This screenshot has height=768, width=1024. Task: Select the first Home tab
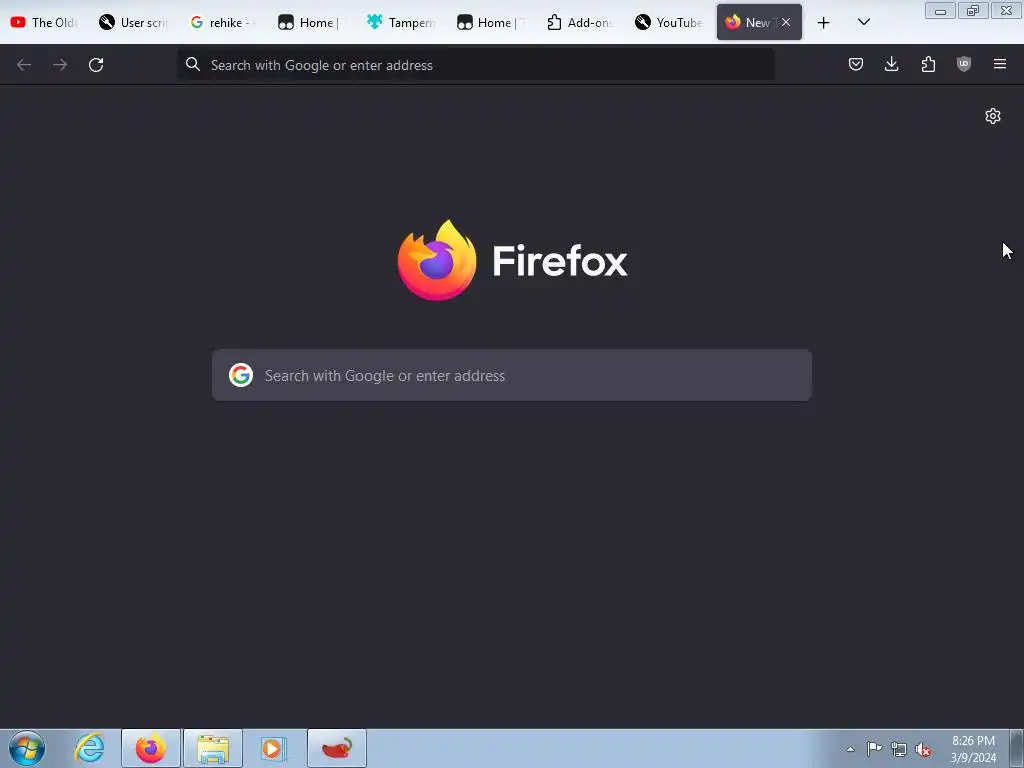coord(312,22)
